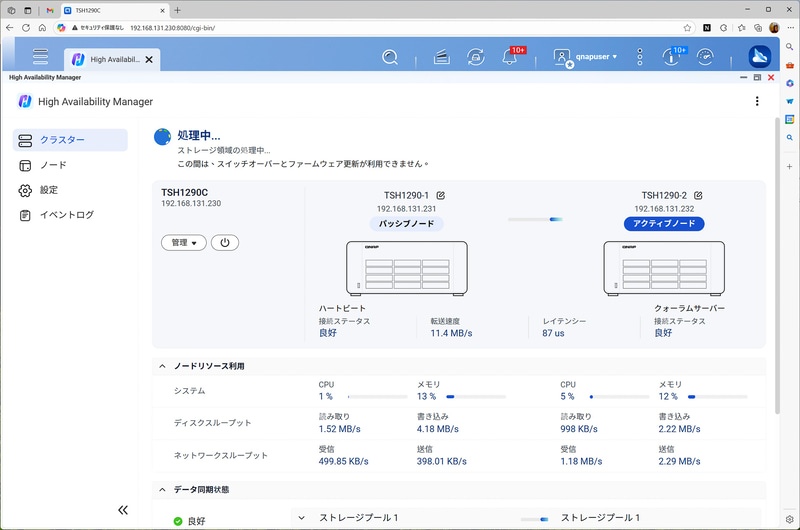
Task: Click the 良好 data sync status
Action: (x=196, y=521)
